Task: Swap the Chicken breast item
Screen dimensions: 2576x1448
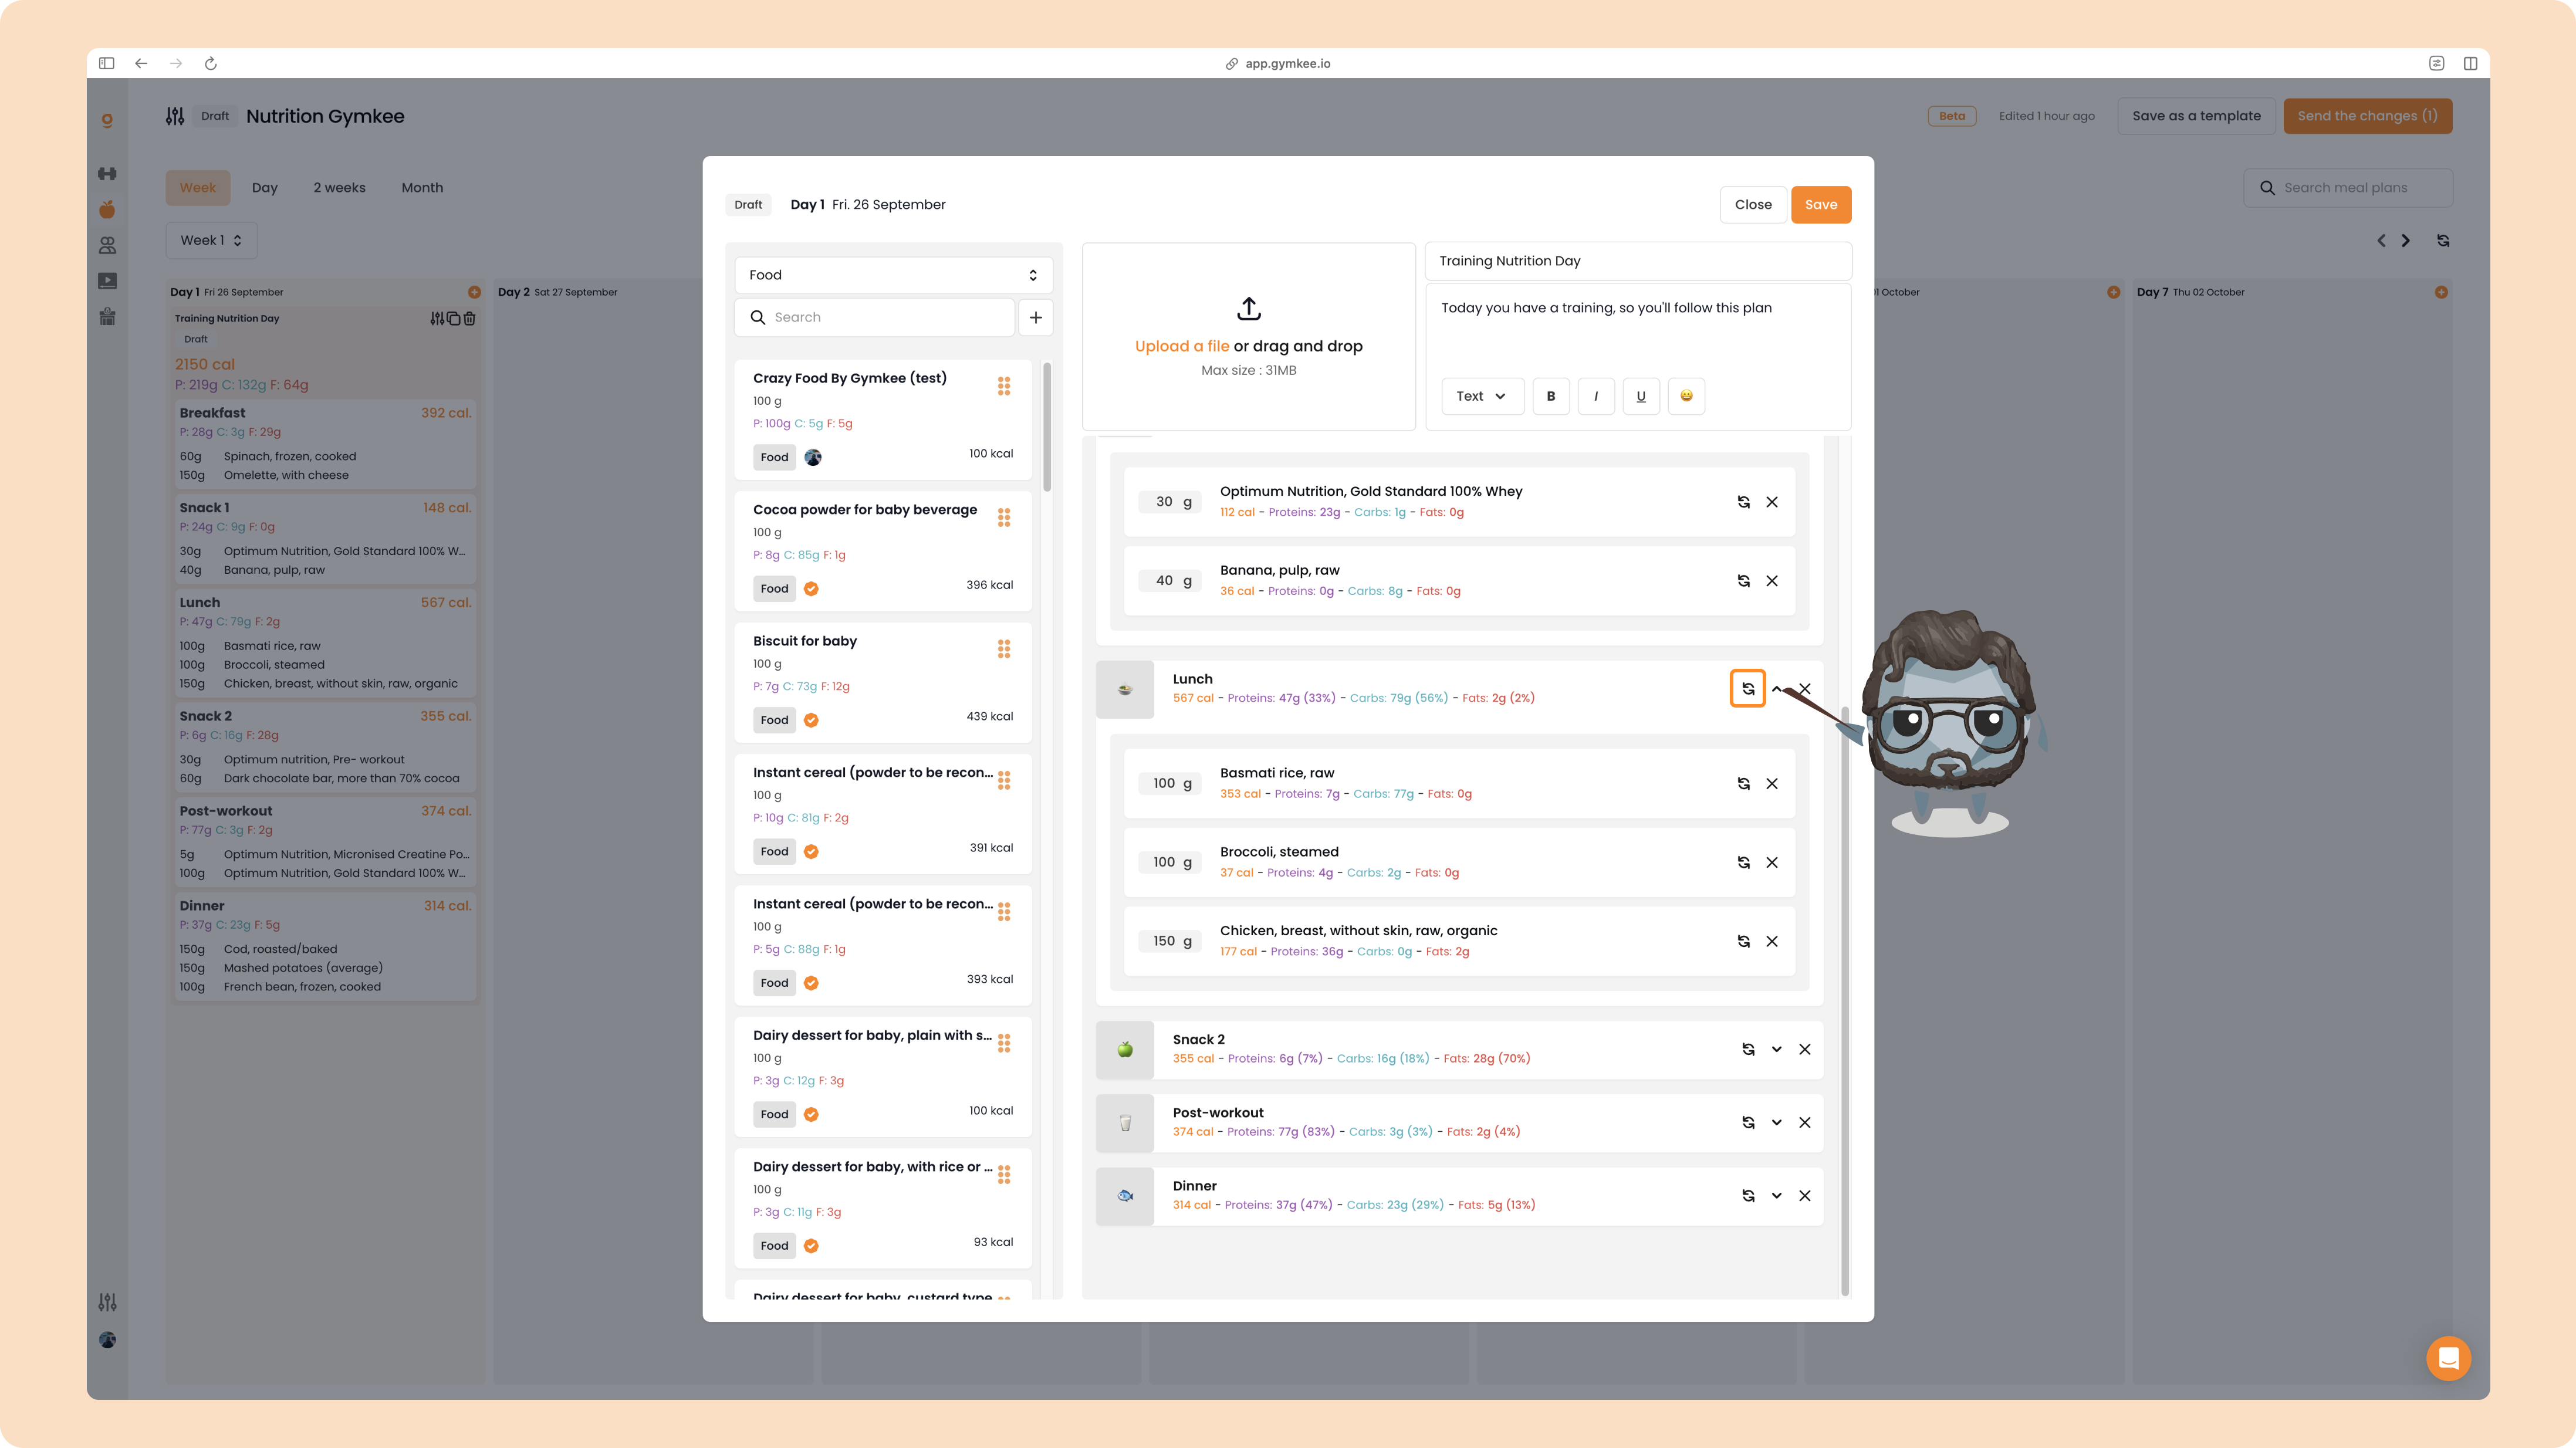Action: click(1743, 942)
